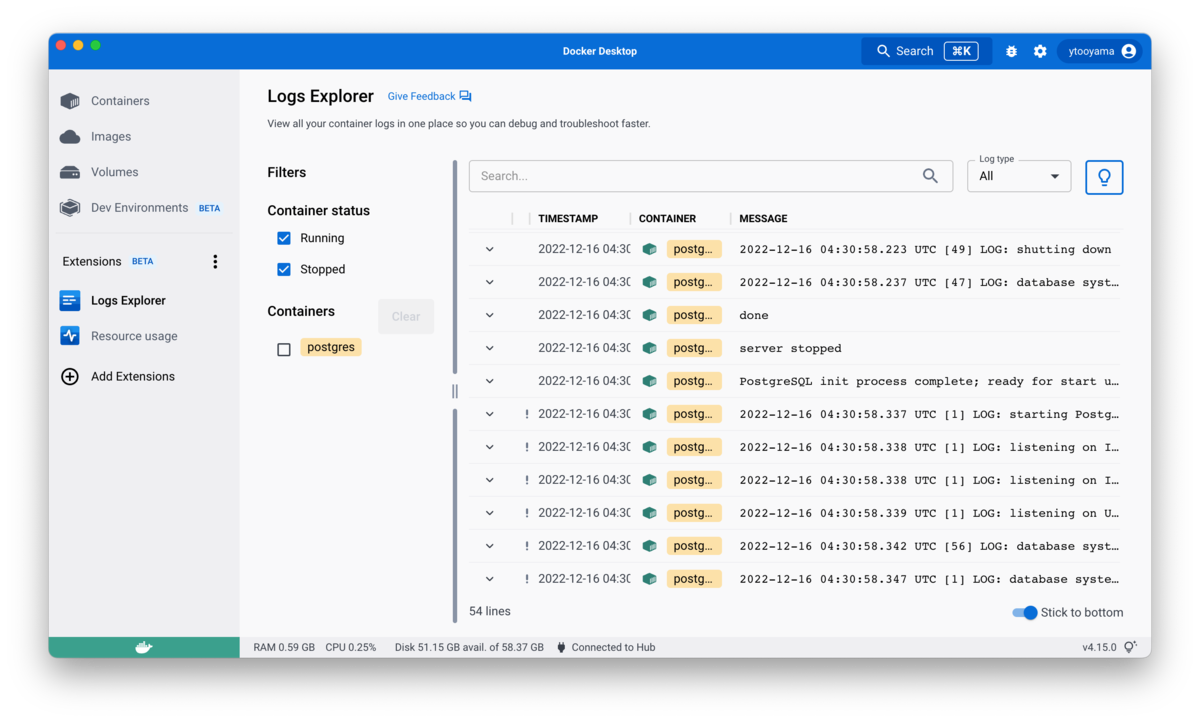1200x722 pixels.
Task: Click the Docker whale icon in status bar
Action: click(x=144, y=648)
